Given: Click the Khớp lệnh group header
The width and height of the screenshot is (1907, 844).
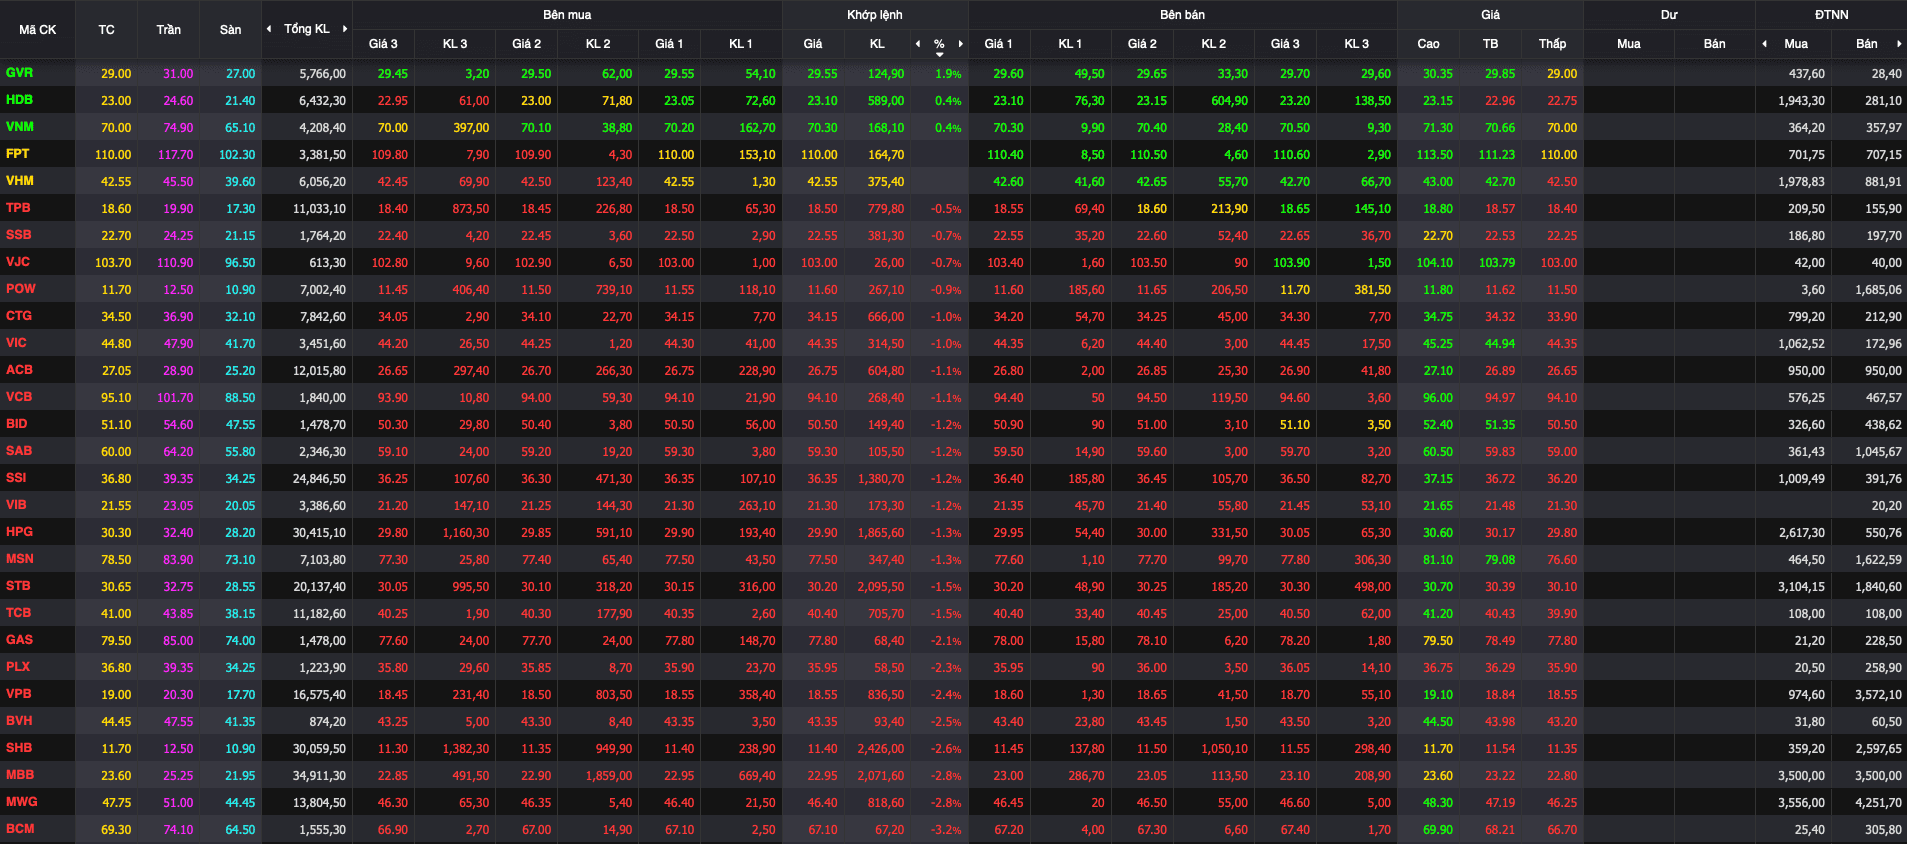Looking at the screenshot, I should [x=875, y=15].
